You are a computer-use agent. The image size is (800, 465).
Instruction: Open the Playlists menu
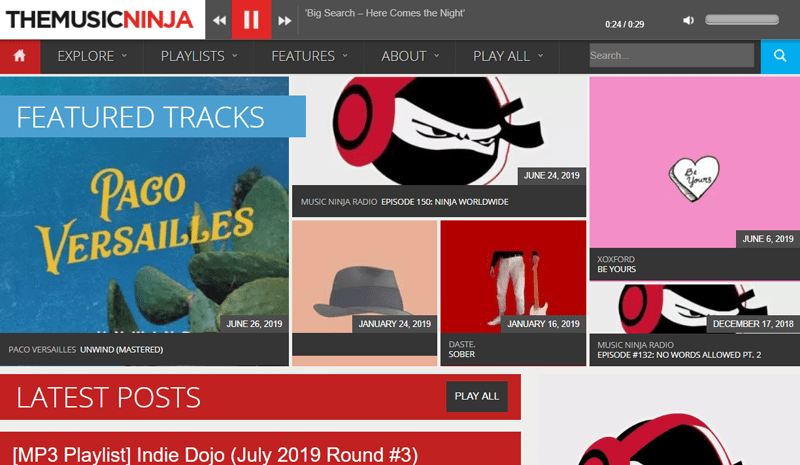pyautogui.click(x=199, y=56)
